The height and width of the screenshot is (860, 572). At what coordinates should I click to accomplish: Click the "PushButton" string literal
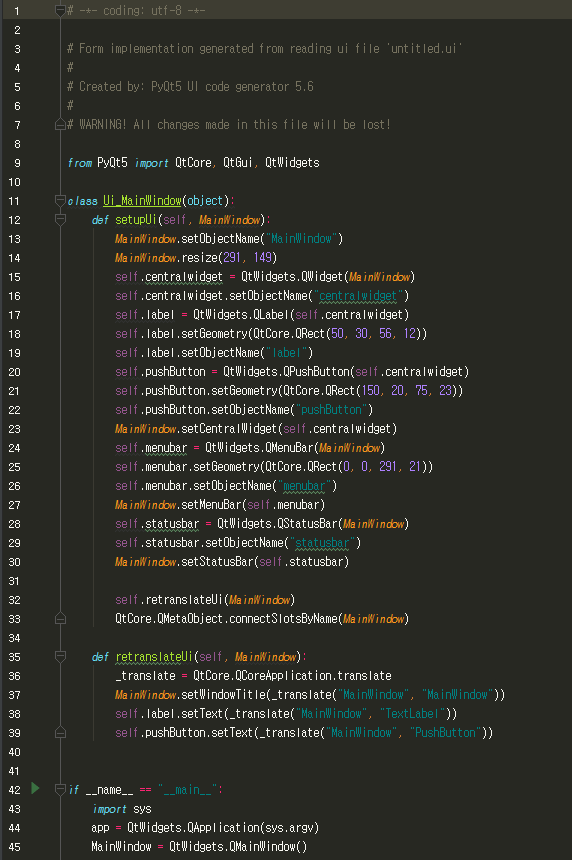[445, 733]
